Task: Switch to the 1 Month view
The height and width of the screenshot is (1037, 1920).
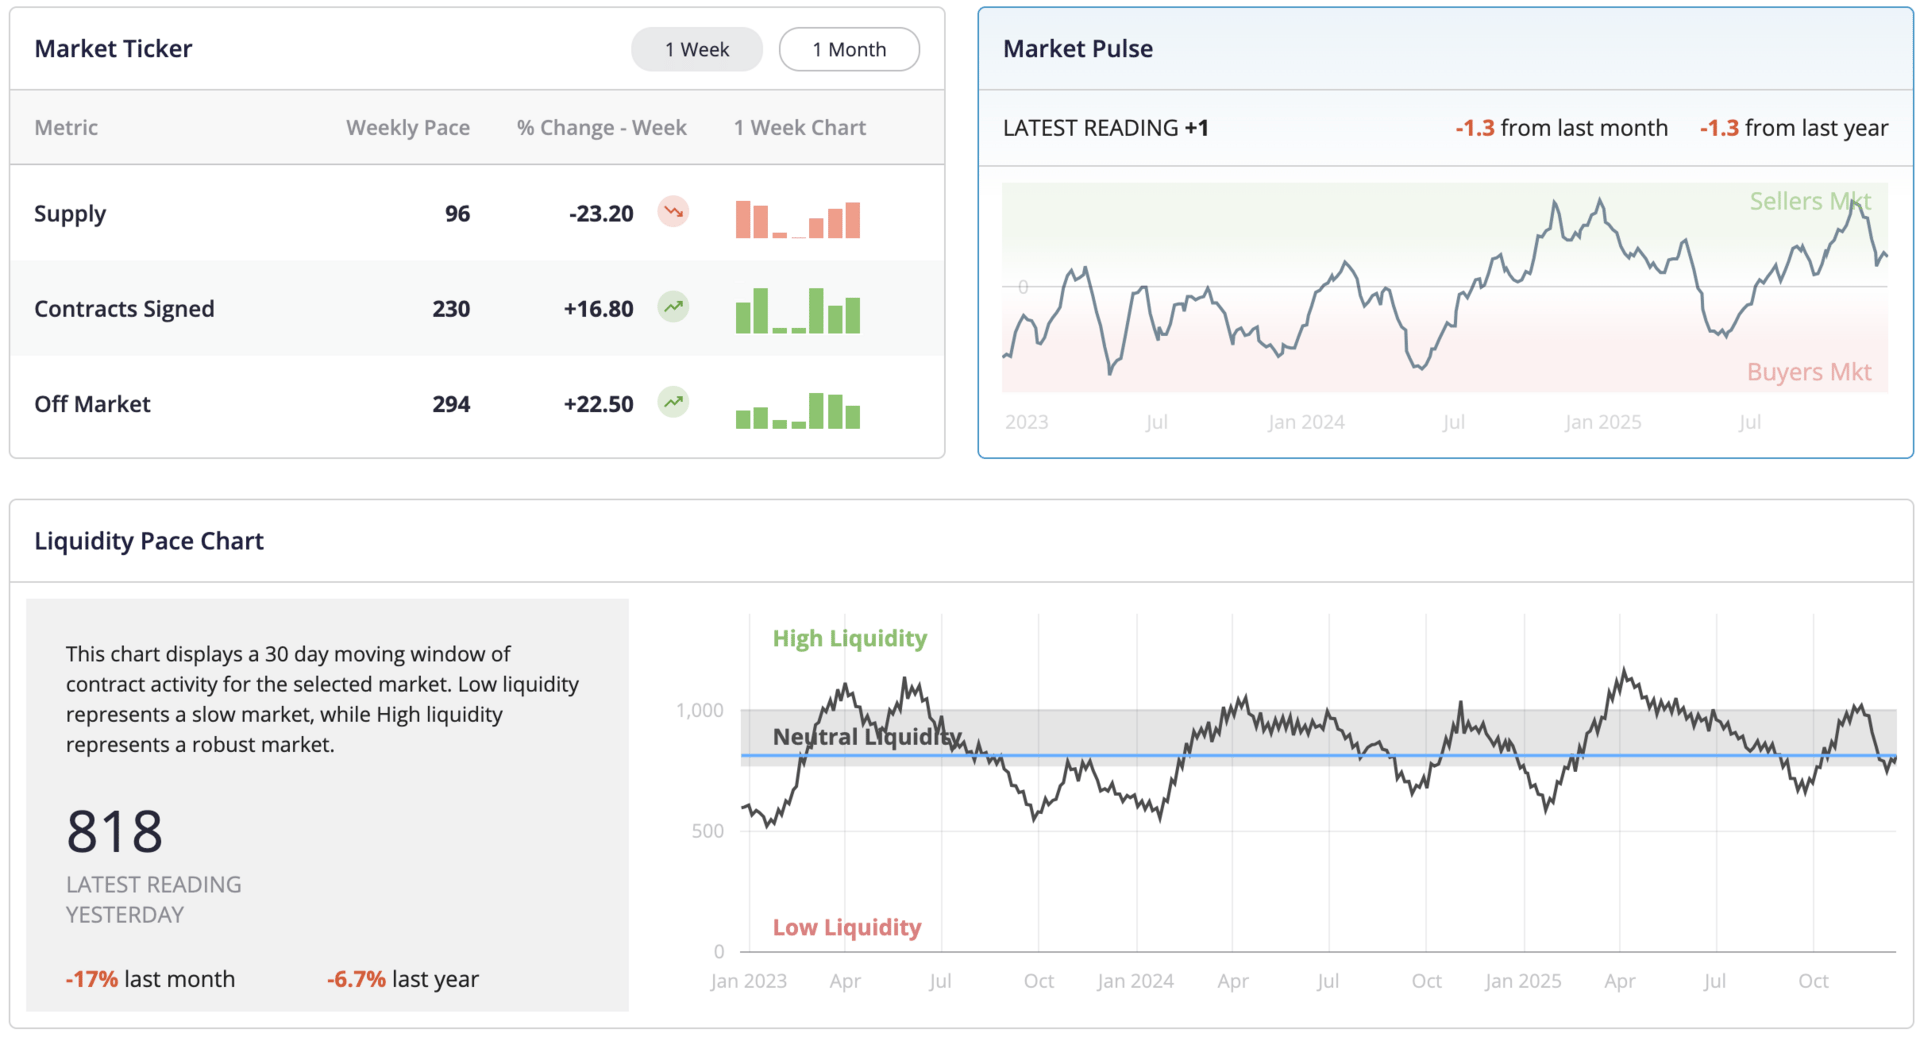Action: pyautogui.click(x=849, y=49)
